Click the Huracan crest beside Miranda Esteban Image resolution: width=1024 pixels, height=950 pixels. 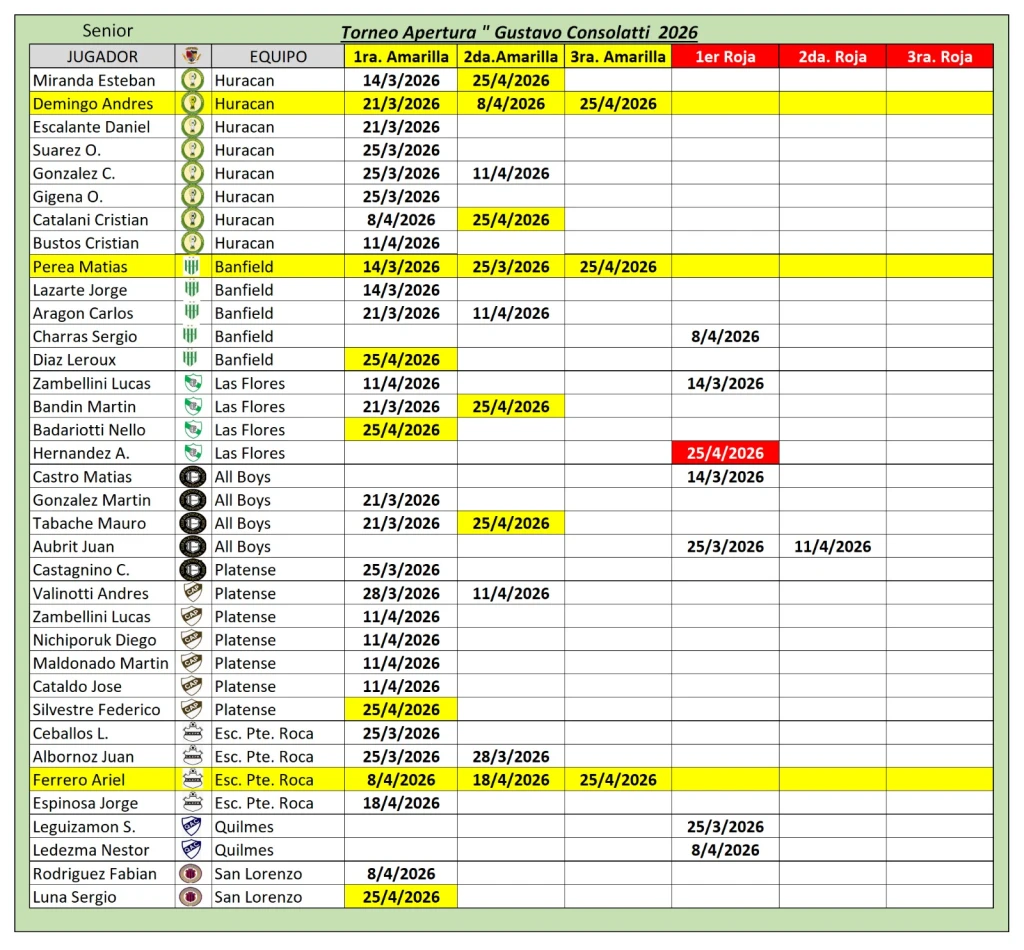(x=192, y=80)
